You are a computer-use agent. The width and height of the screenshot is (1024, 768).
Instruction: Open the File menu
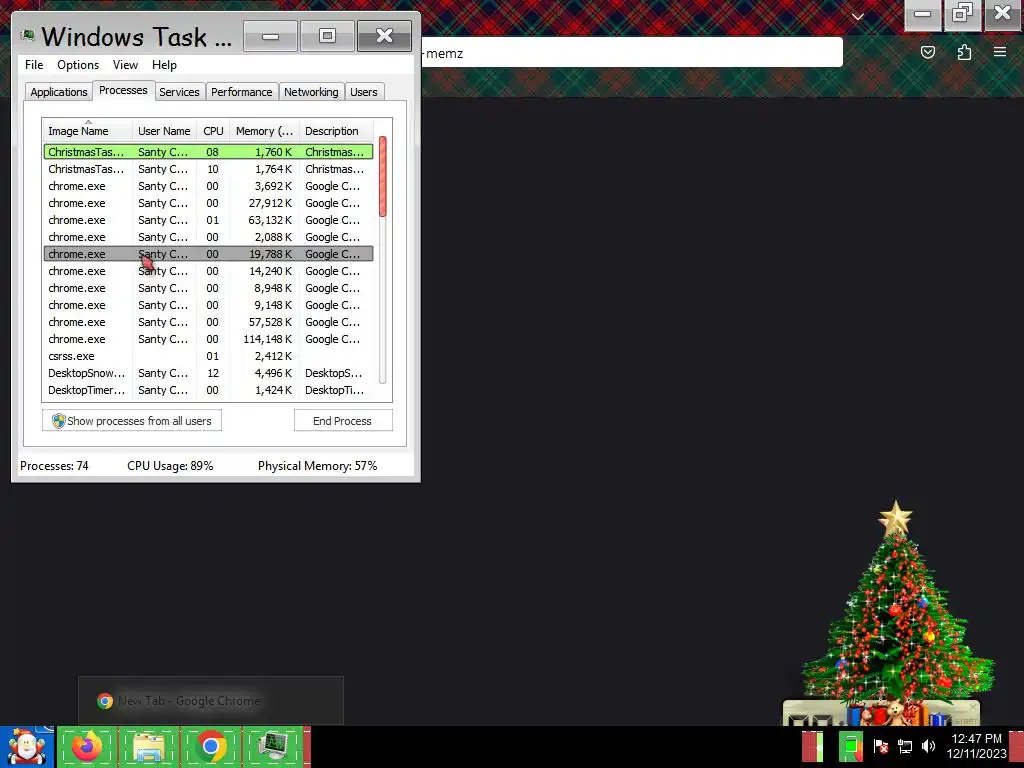pyautogui.click(x=34, y=65)
